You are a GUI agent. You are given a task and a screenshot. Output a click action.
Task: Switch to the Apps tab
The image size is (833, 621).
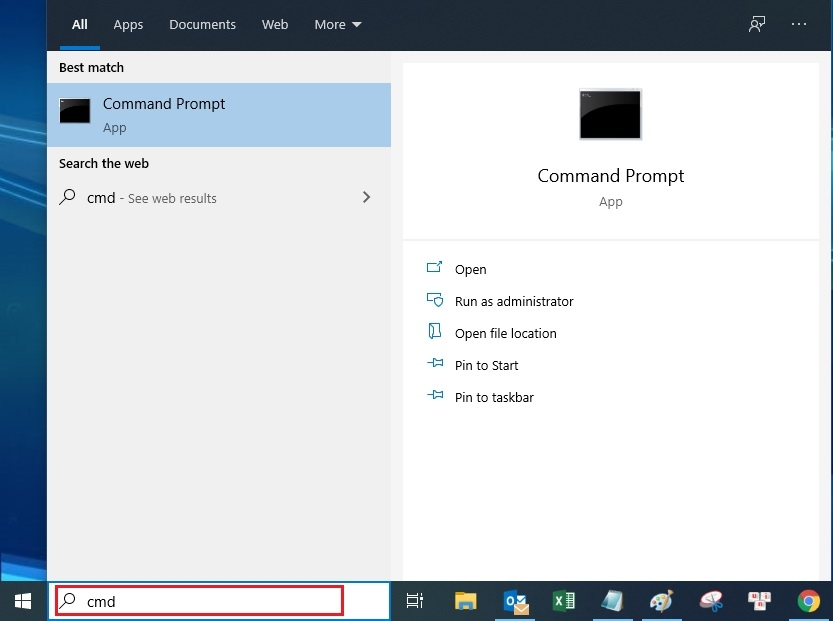pyautogui.click(x=128, y=24)
